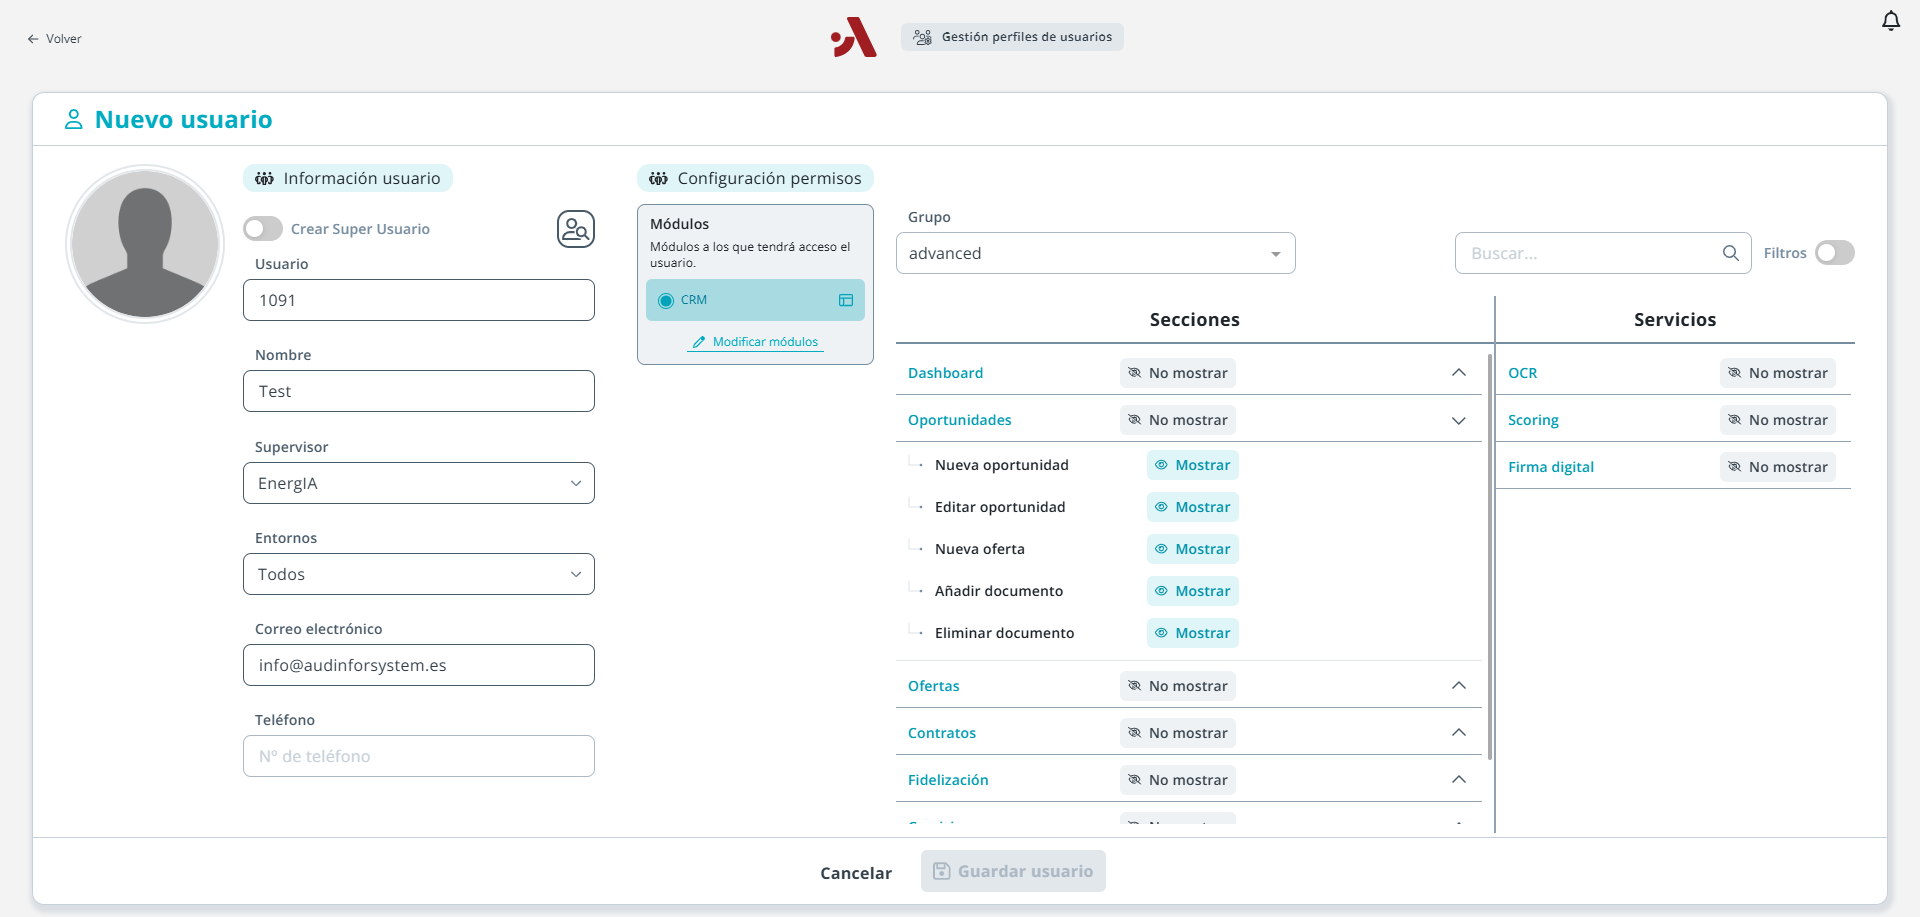
Task: Click the notification bell icon
Action: coord(1890,21)
